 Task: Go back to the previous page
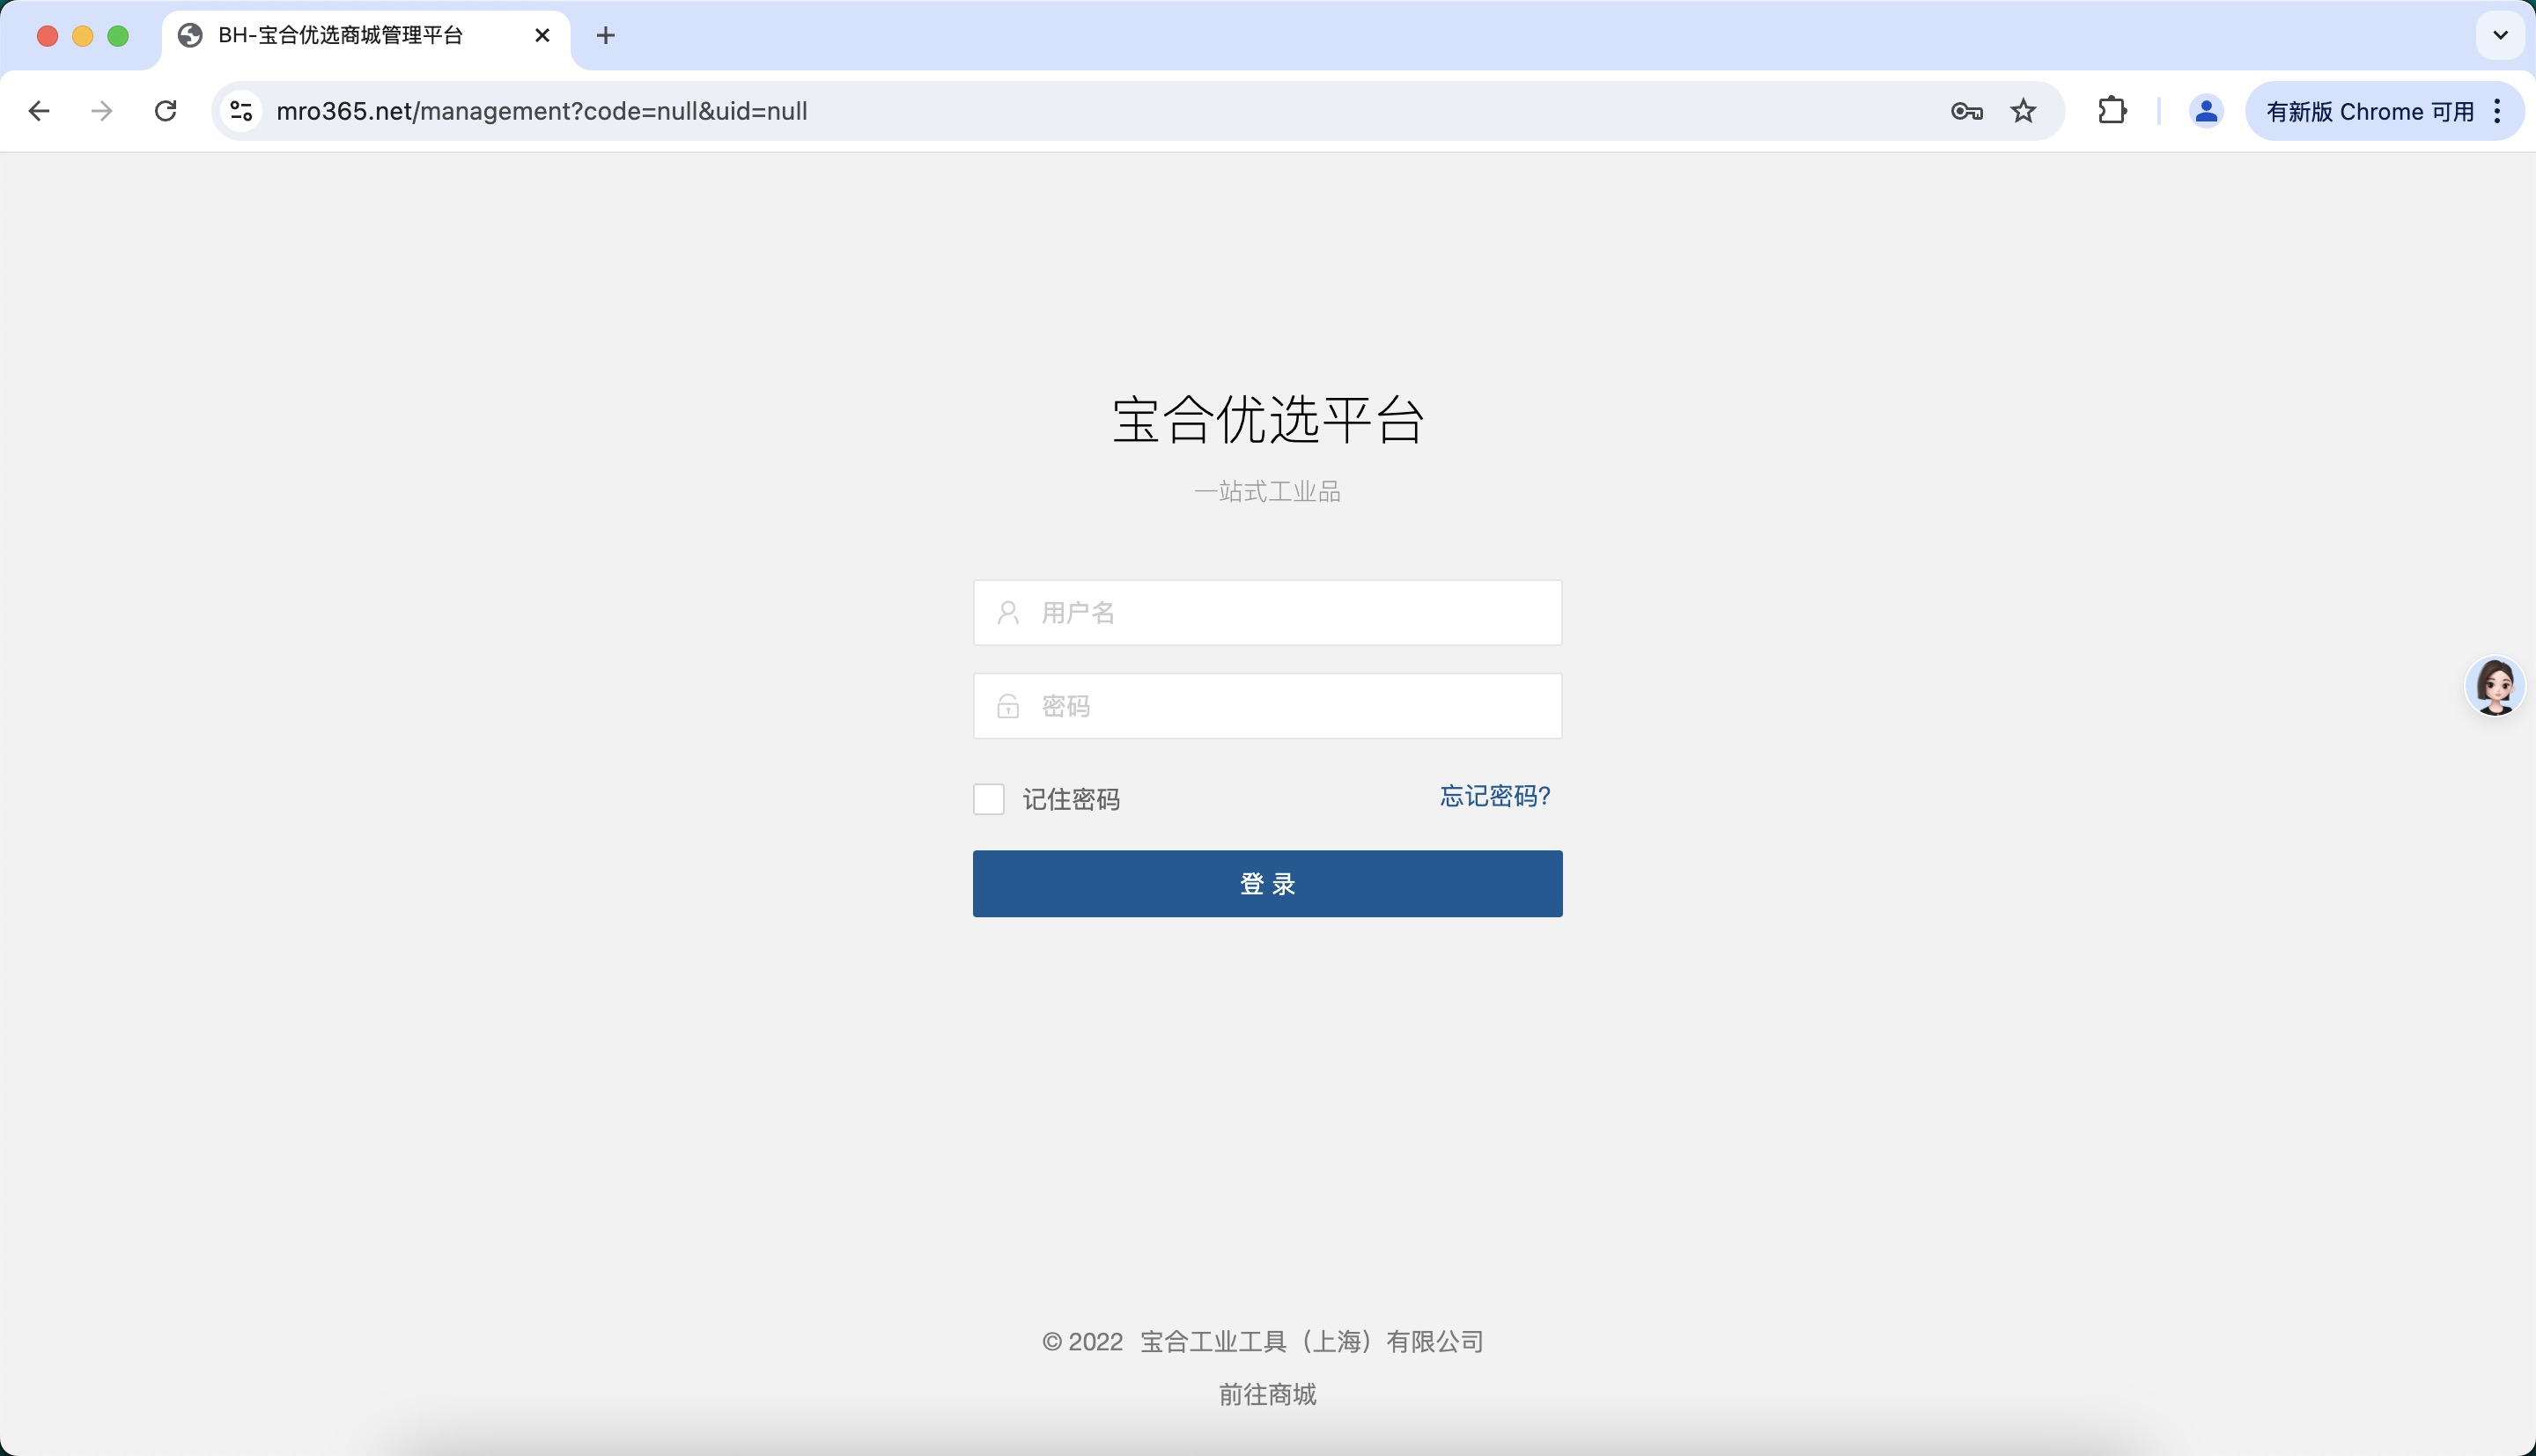(39, 111)
